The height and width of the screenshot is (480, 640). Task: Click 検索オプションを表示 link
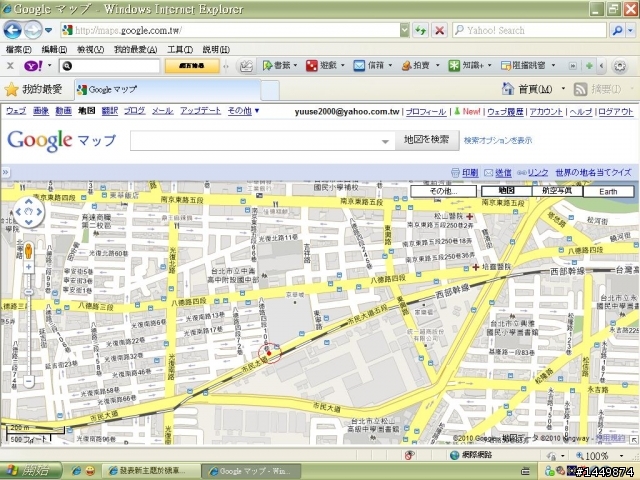[x=498, y=140]
